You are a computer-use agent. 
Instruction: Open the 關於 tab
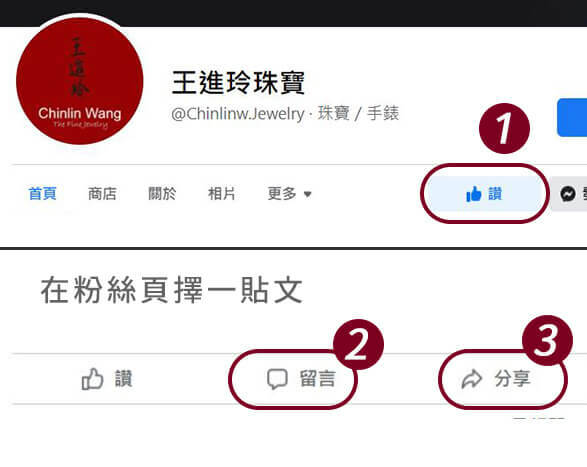tap(162, 194)
